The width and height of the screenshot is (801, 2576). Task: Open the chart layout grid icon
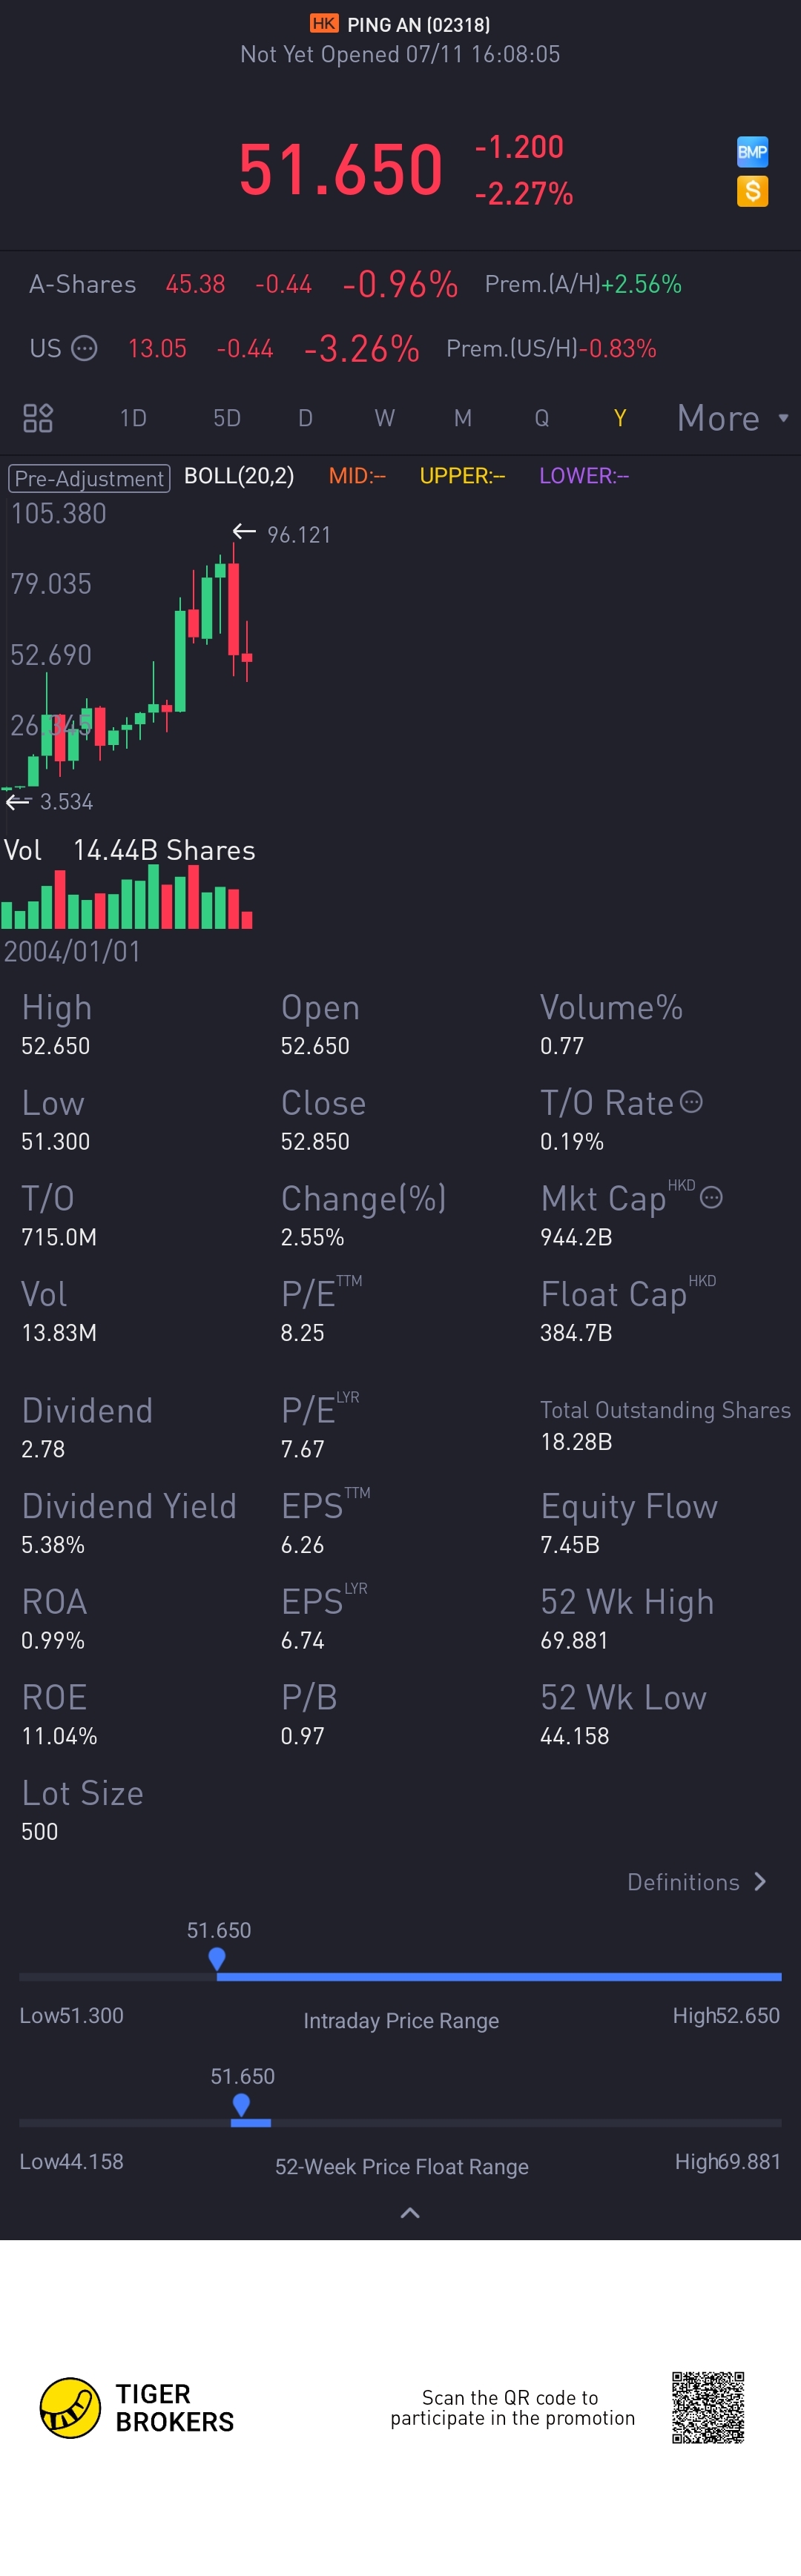tap(38, 418)
